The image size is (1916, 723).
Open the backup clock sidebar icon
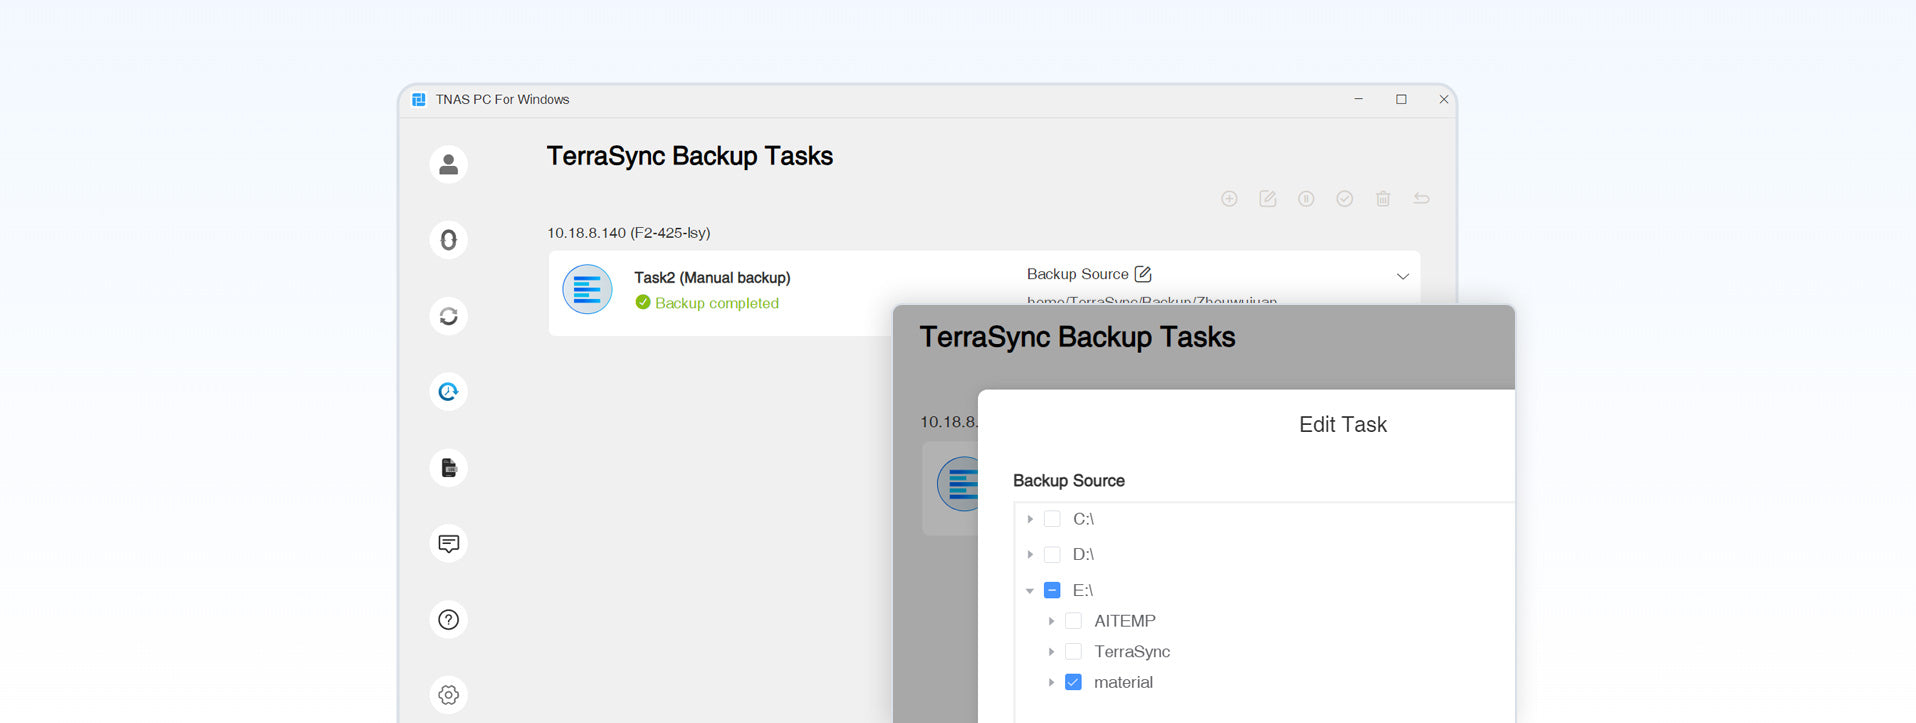448,392
